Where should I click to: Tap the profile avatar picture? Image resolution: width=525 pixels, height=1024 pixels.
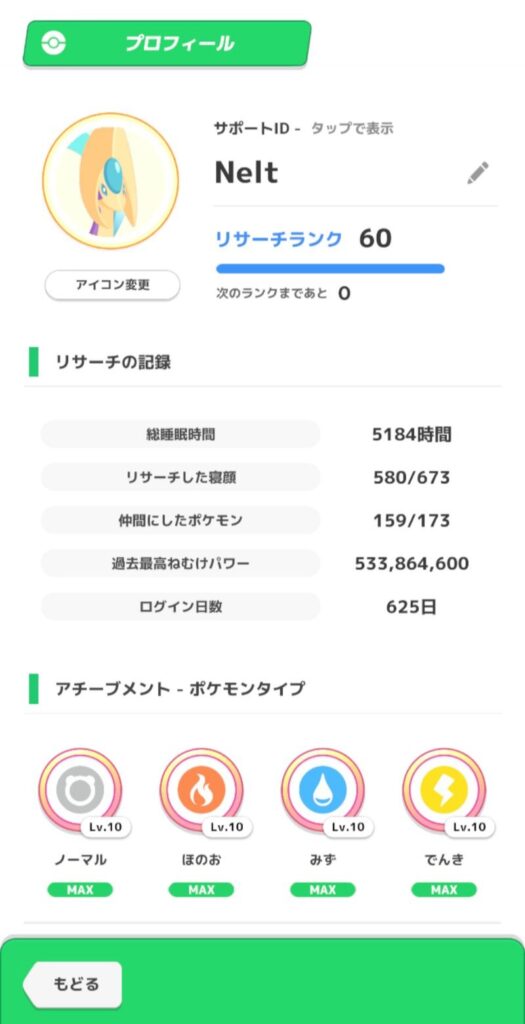(110, 181)
